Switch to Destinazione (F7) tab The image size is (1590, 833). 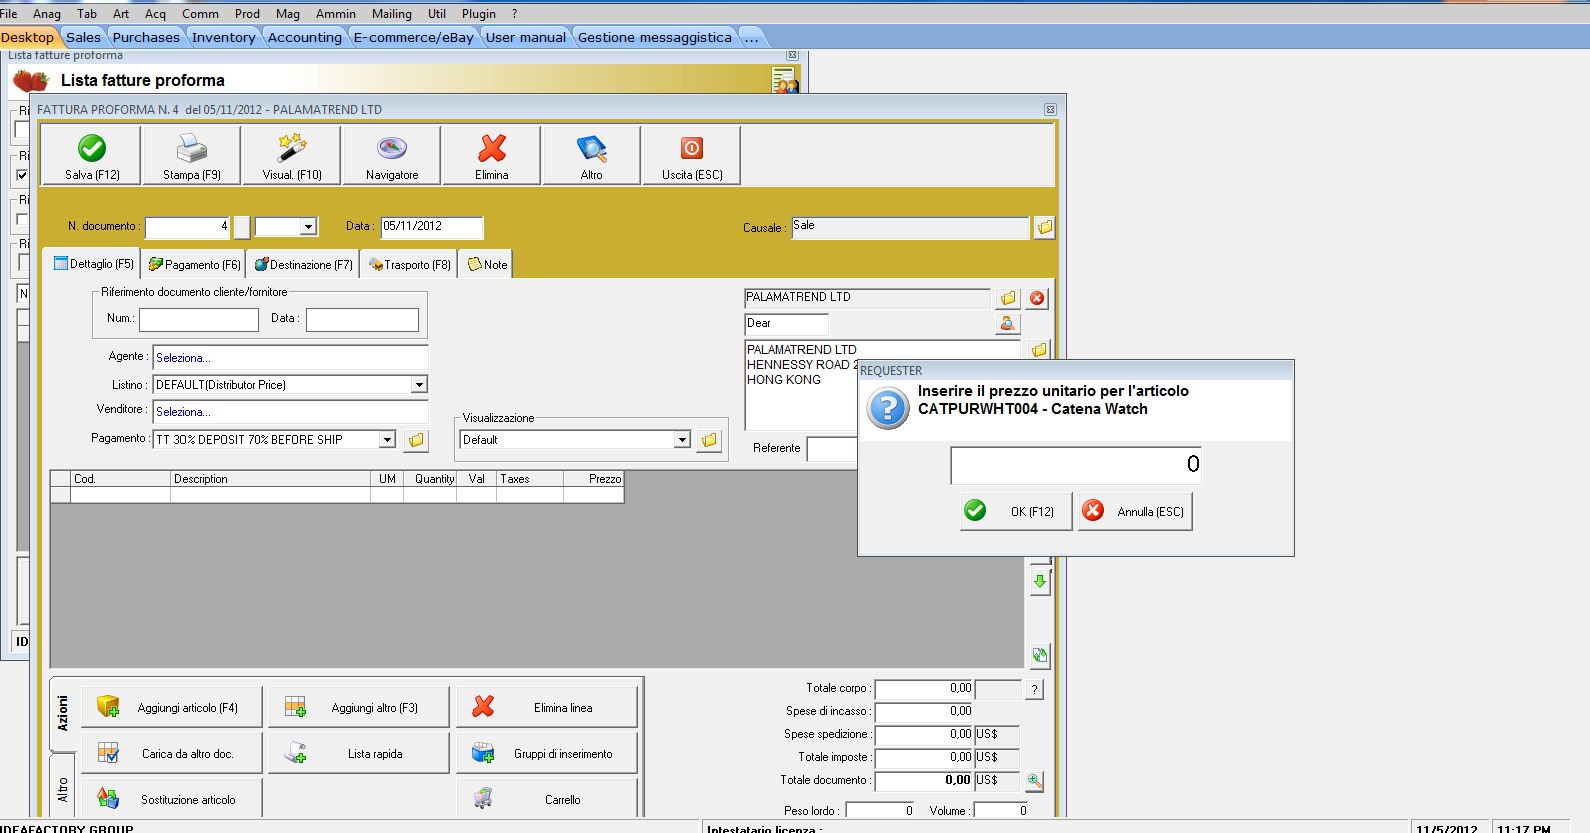pos(303,265)
